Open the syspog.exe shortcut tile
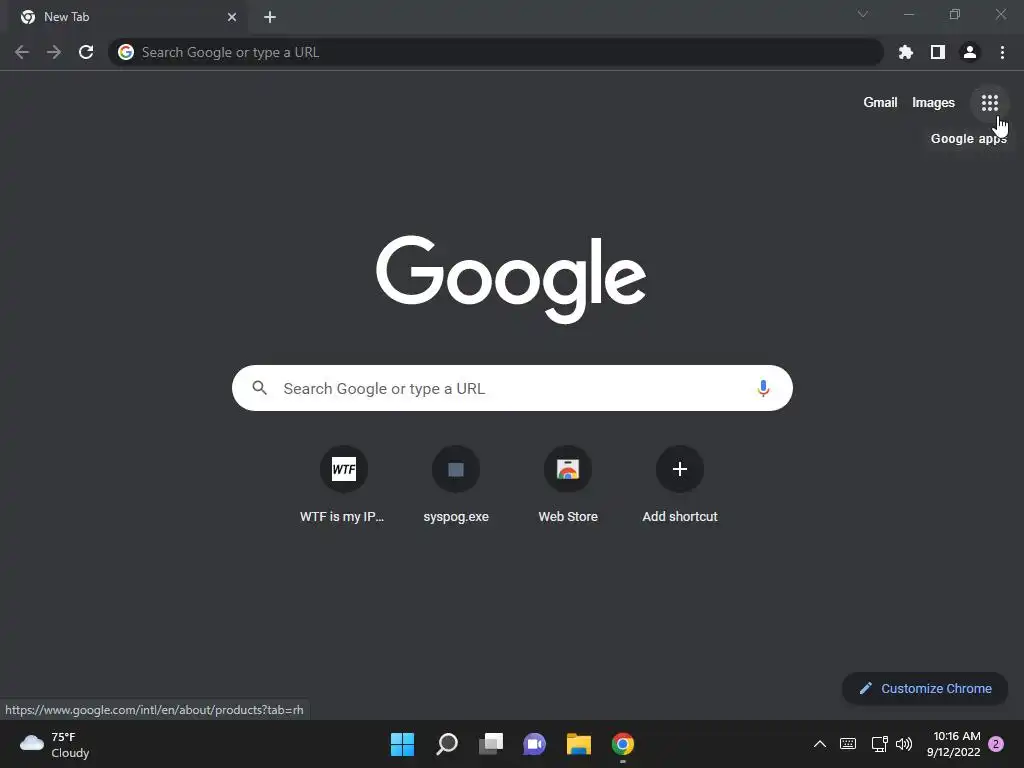 click(x=456, y=484)
